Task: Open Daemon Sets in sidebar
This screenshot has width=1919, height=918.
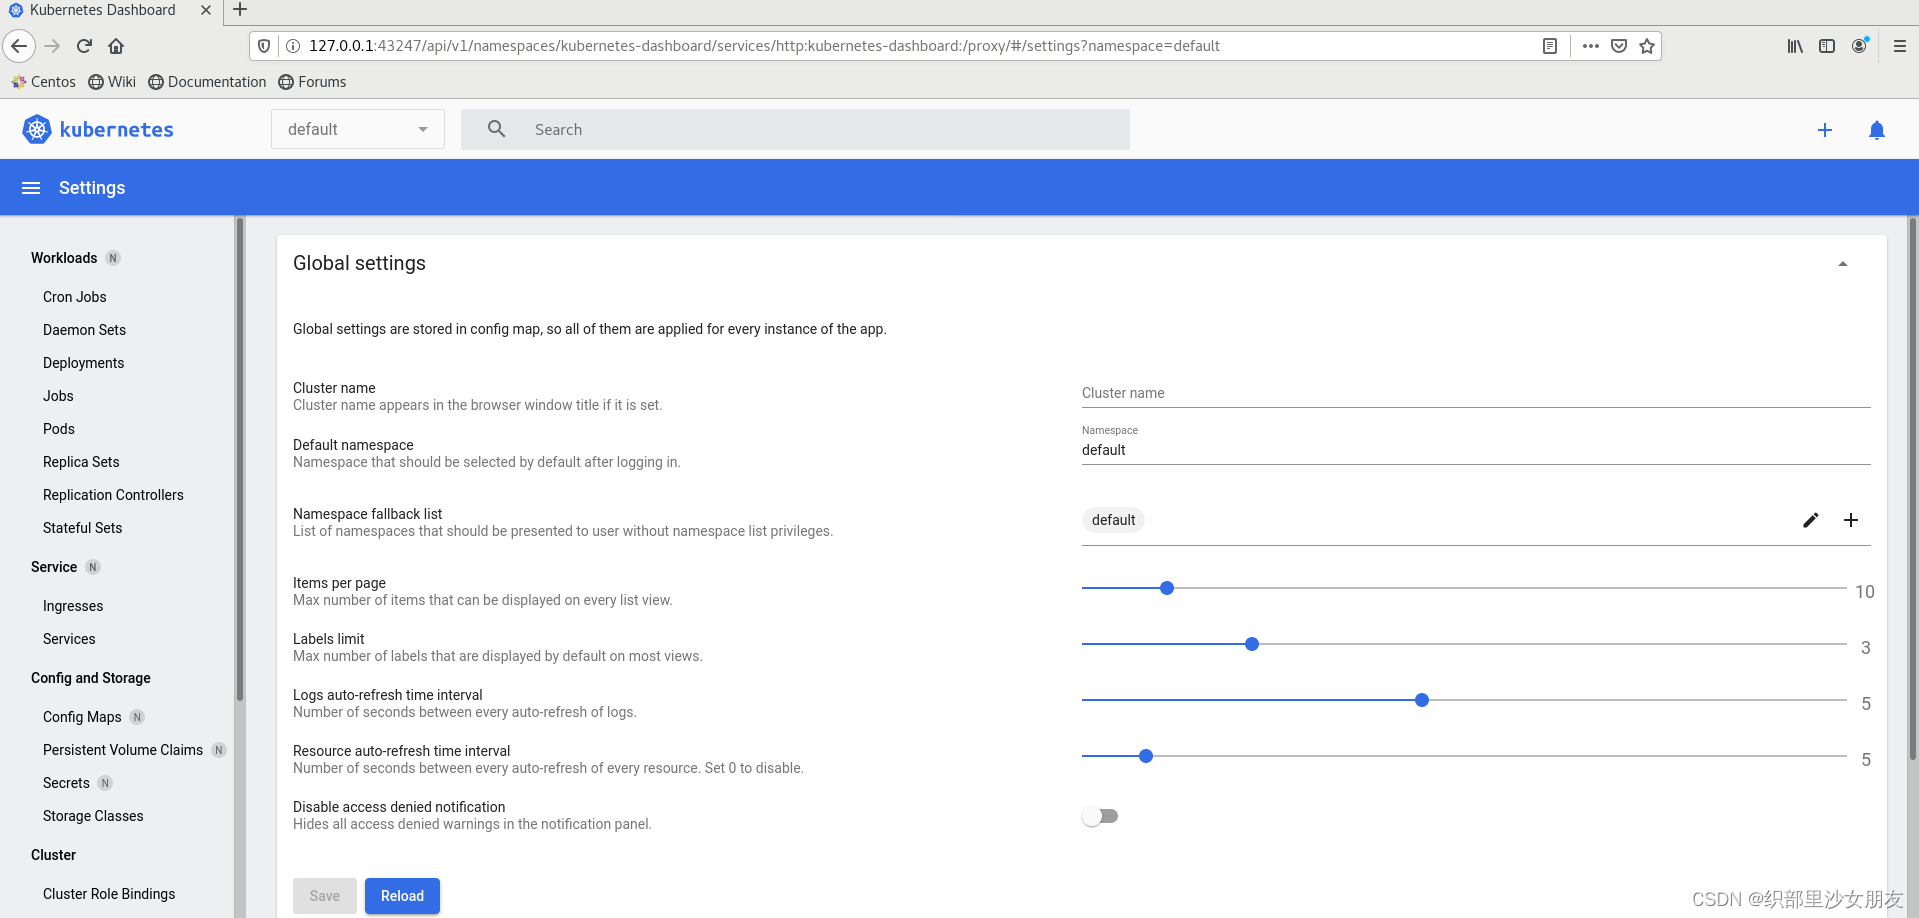Action: pos(84,330)
